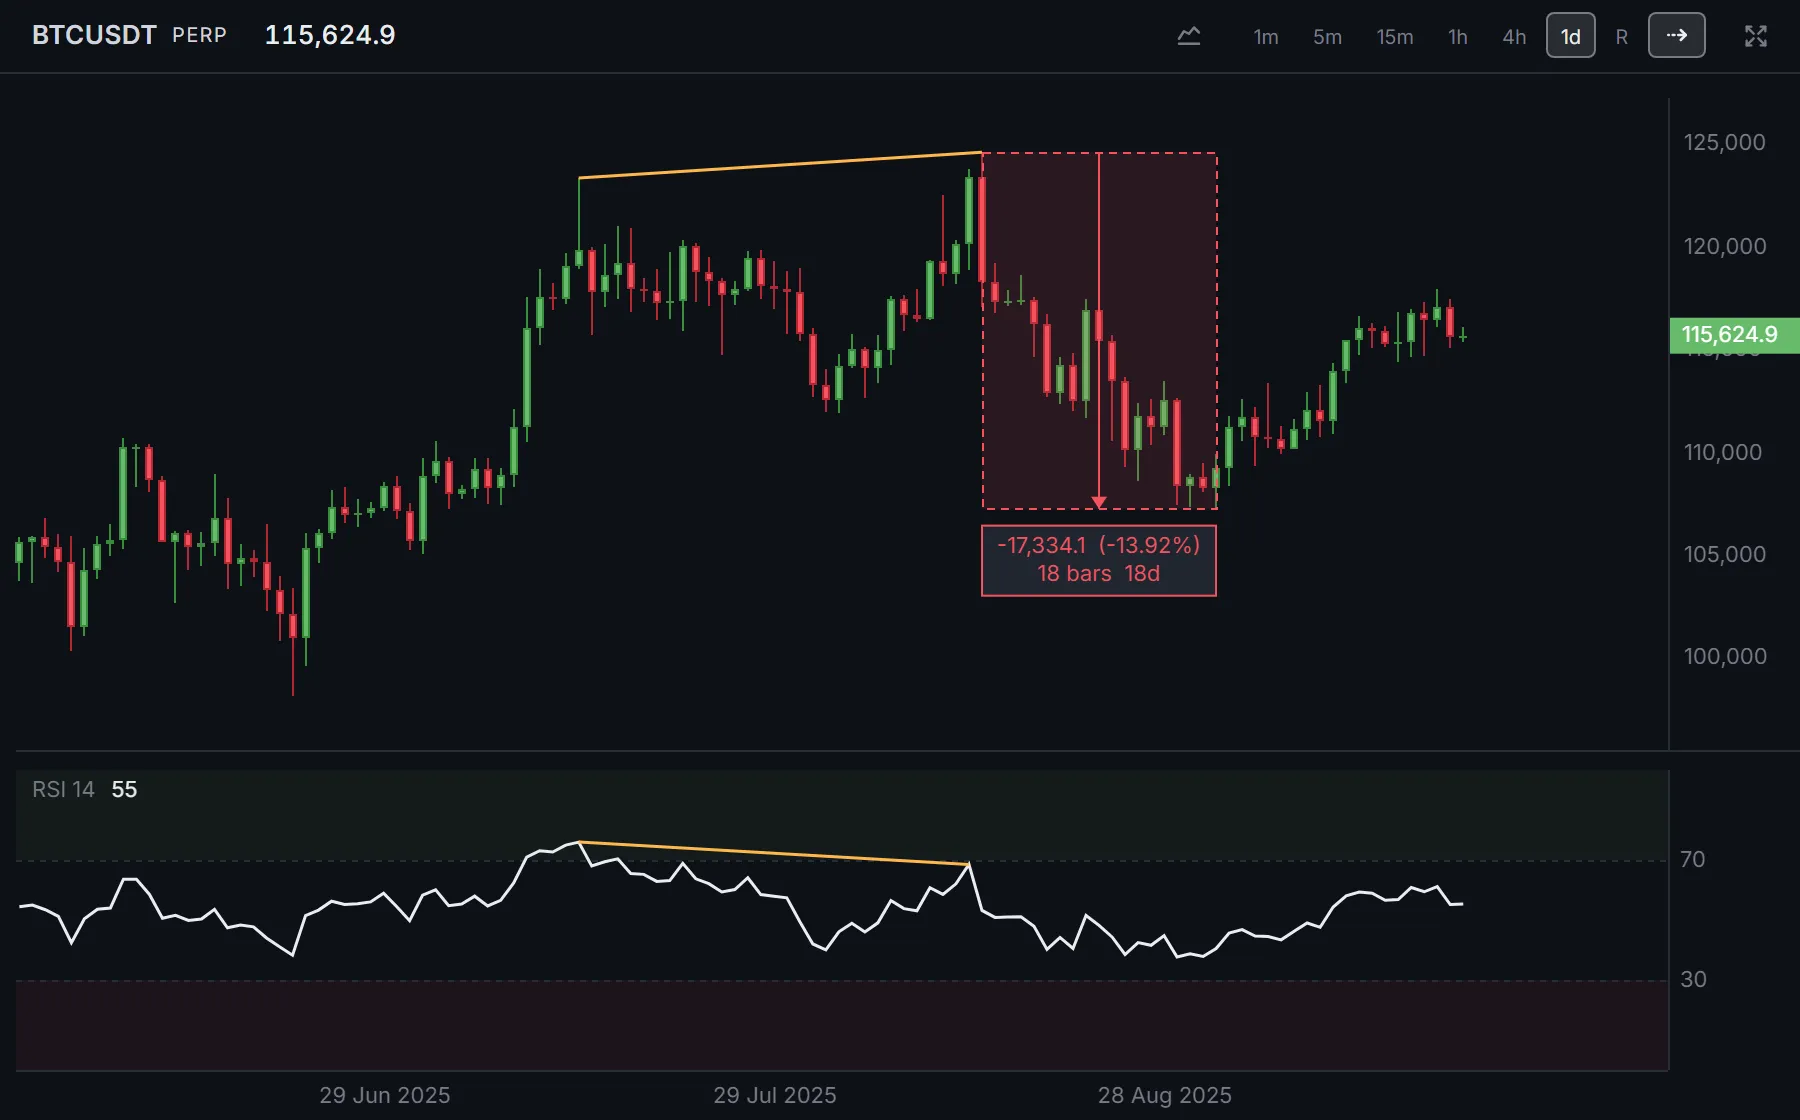The image size is (1800, 1120).
Task: Click the 110,000 price axis label
Action: tap(1725, 452)
